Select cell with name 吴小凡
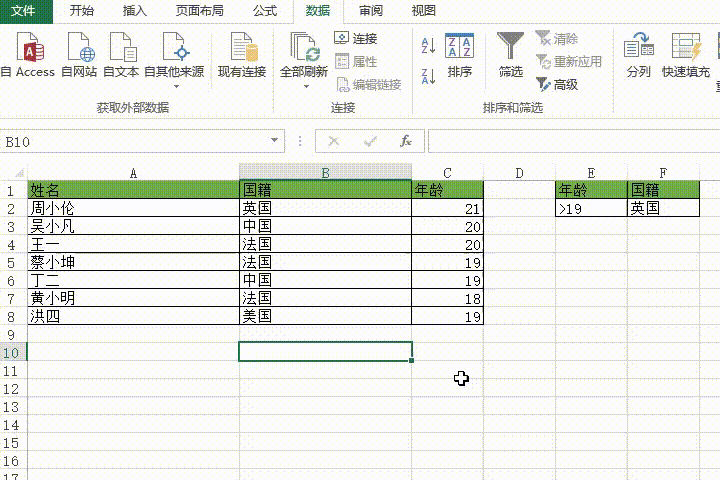The image size is (720, 480). 133,226
